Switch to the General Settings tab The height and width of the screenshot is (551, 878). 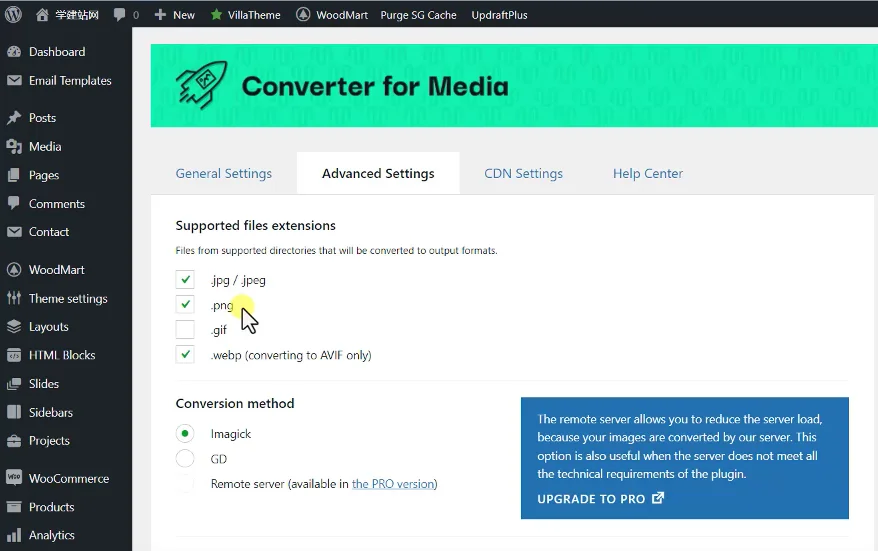223,174
